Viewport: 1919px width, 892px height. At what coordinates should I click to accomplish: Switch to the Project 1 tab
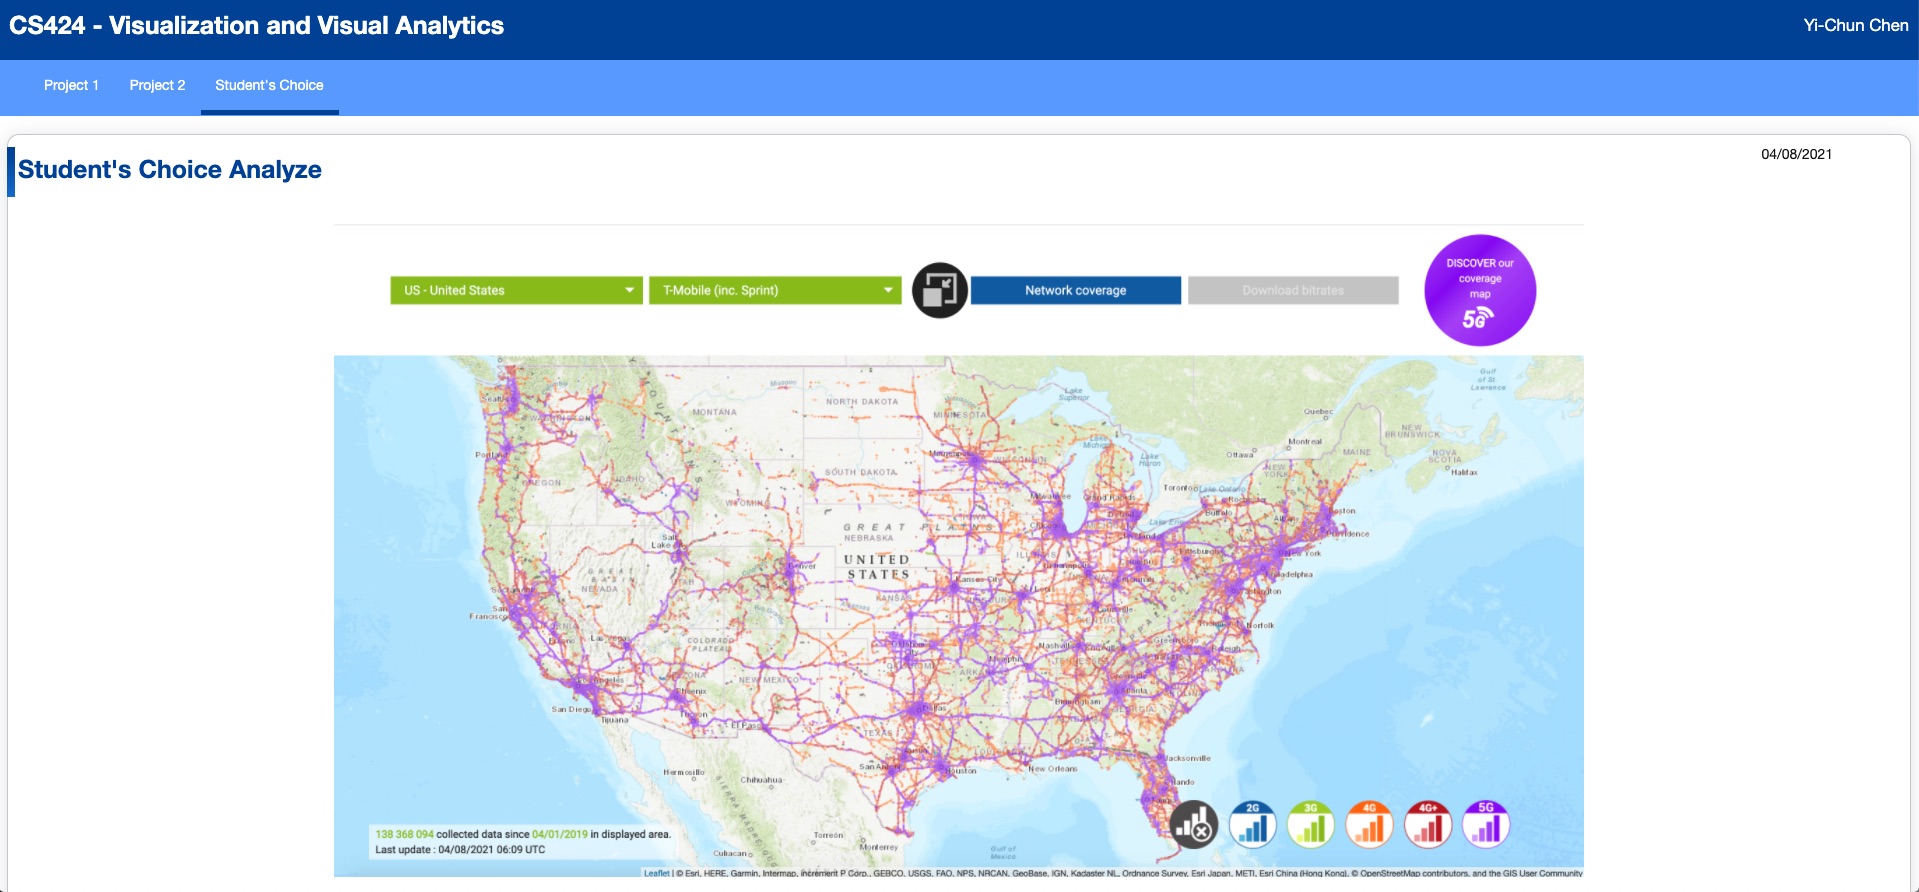71,86
